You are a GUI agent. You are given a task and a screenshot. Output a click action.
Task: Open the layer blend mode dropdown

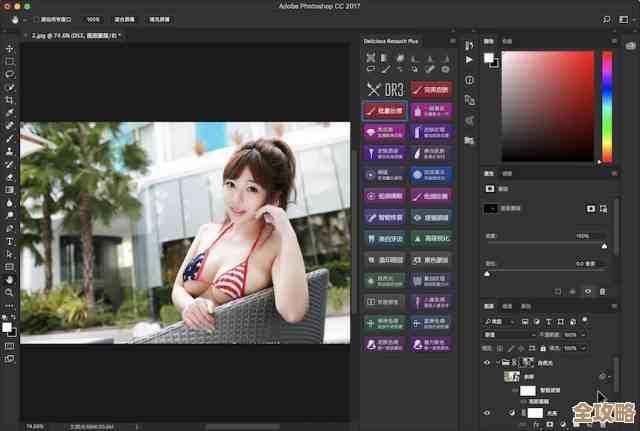509,335
